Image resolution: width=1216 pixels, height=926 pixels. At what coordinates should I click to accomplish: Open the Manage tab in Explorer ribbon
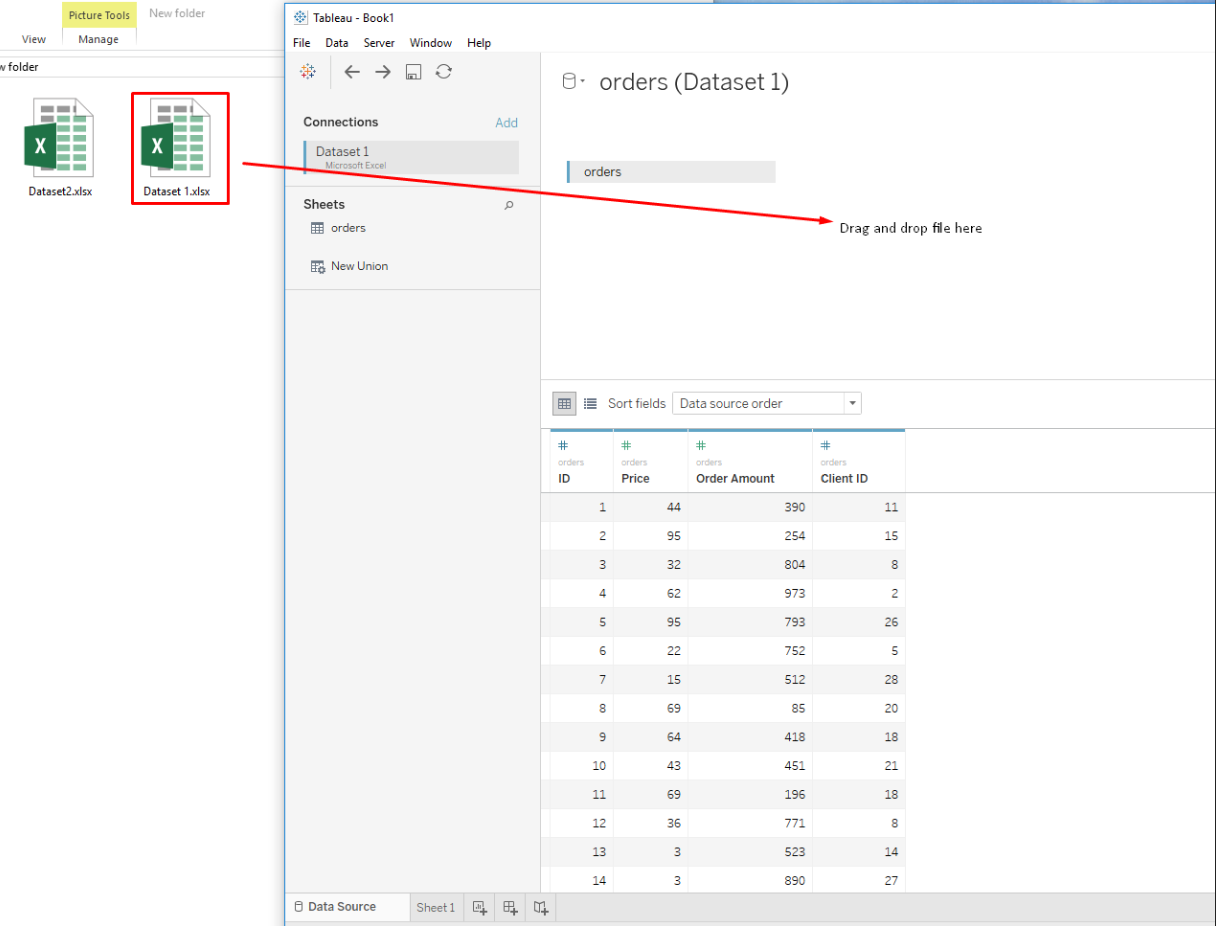tap(99, 39)
